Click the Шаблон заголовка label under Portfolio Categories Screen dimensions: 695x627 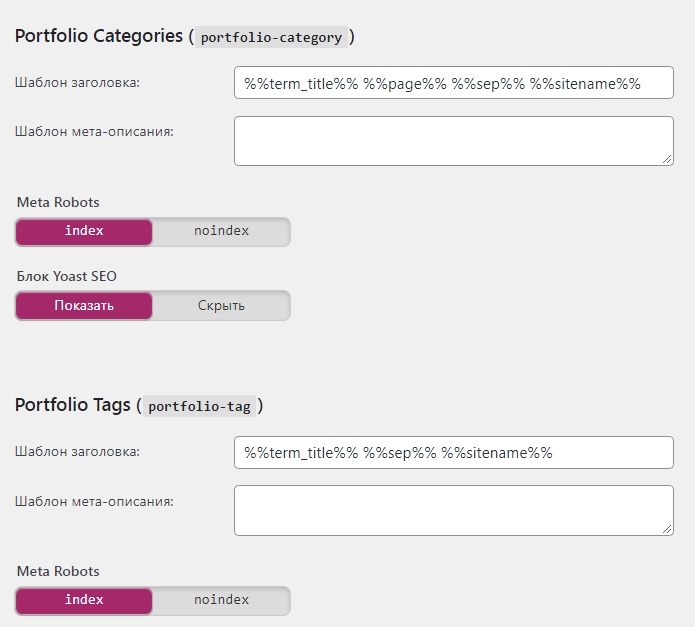pyautogui.click(x=77, y=83)
